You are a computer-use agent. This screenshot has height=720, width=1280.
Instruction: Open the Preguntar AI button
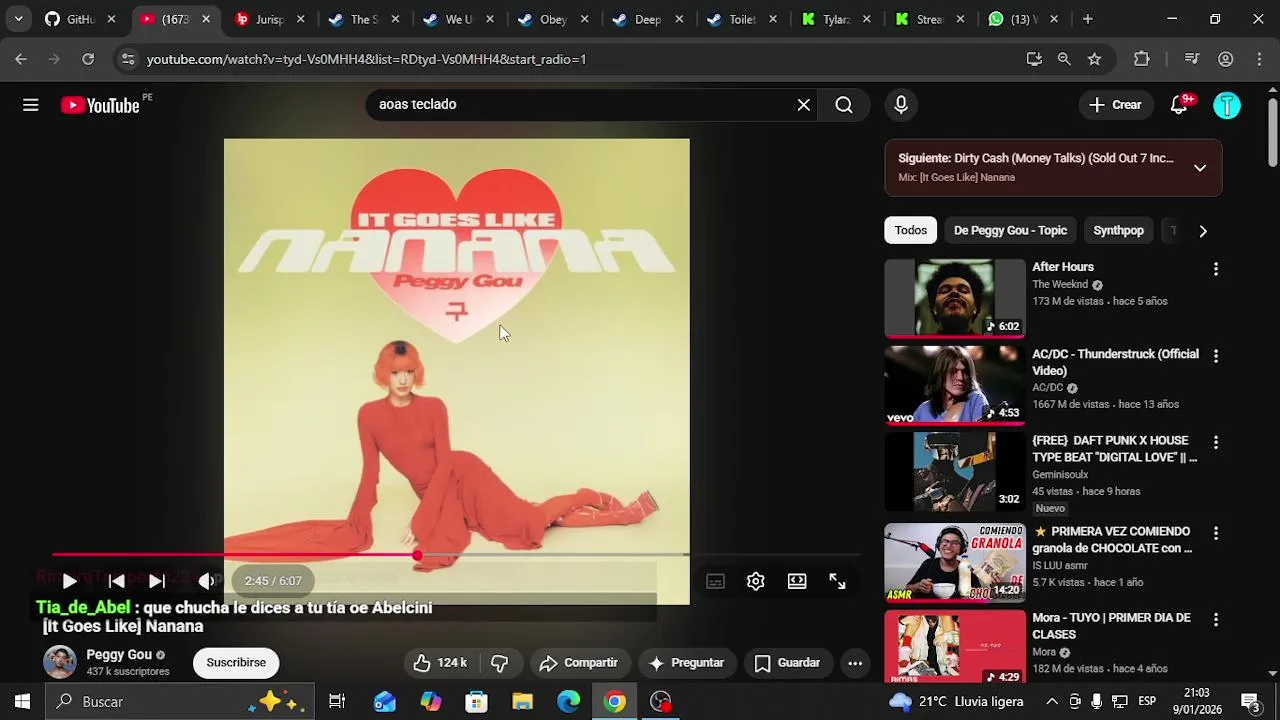click(686, 663)
